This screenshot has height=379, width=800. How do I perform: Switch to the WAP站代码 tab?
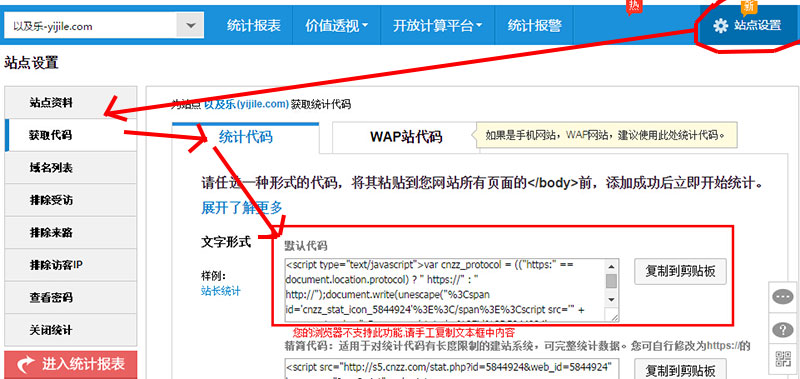(x=406, y=137)
